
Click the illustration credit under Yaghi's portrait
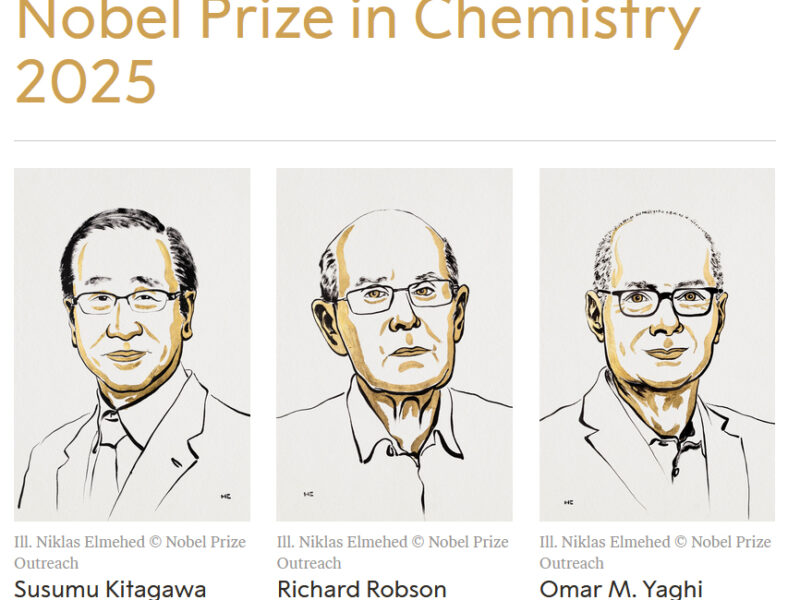tap(655, 552)
